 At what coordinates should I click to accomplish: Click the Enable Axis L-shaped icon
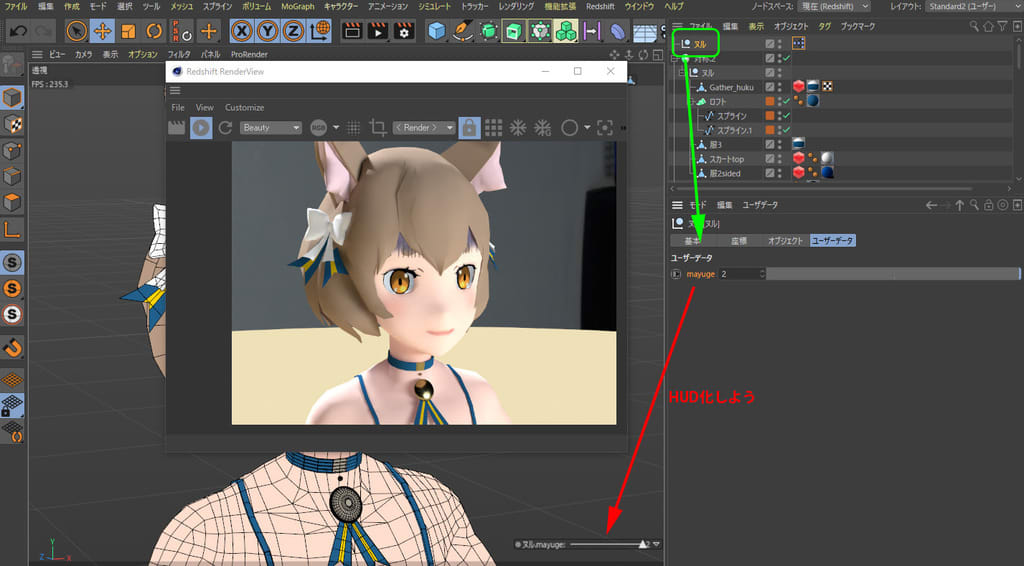pyautogui.click(x=12, y=229)
